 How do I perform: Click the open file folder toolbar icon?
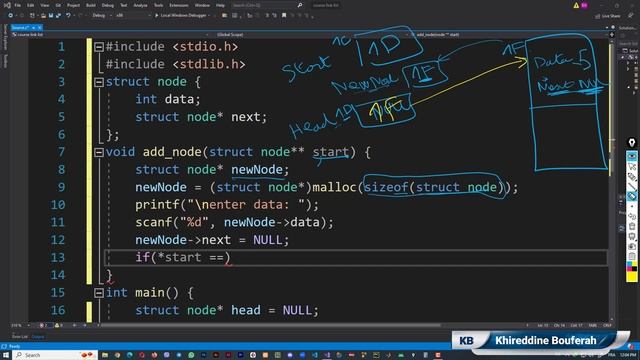pyautogui.click(x=43, y=16)
